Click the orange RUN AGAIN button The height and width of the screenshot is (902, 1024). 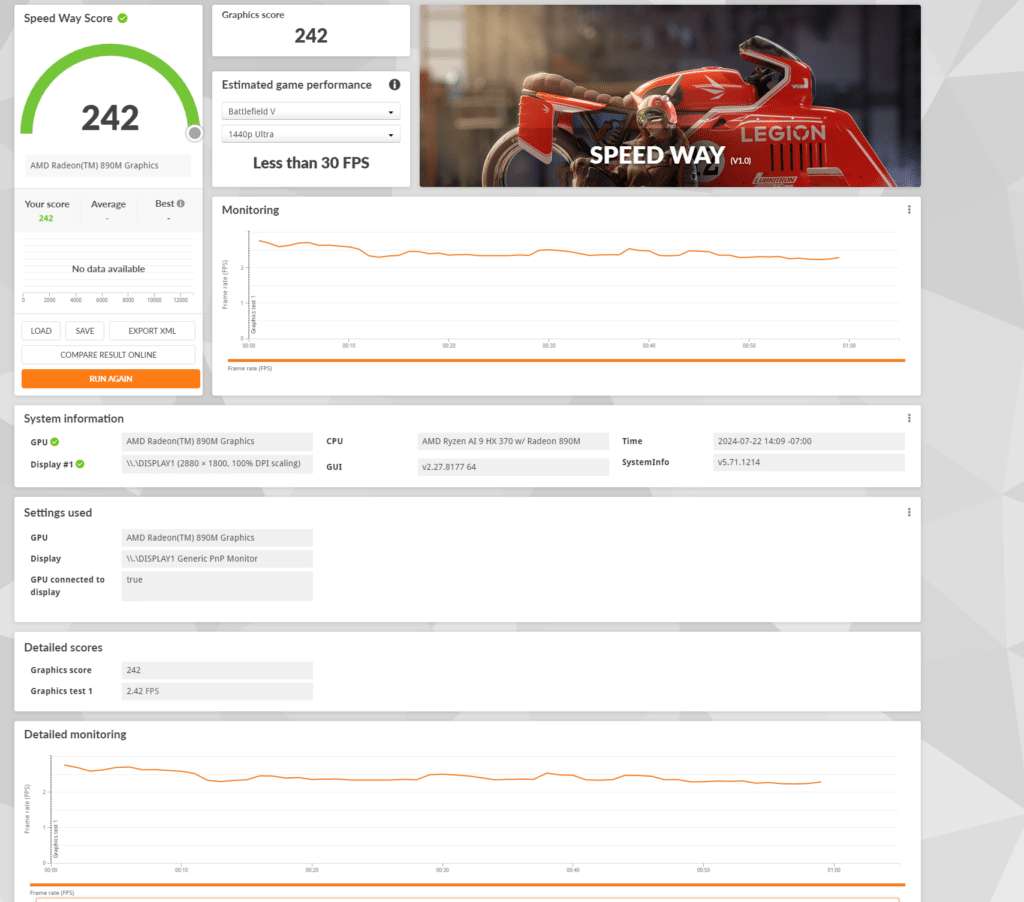110,379
